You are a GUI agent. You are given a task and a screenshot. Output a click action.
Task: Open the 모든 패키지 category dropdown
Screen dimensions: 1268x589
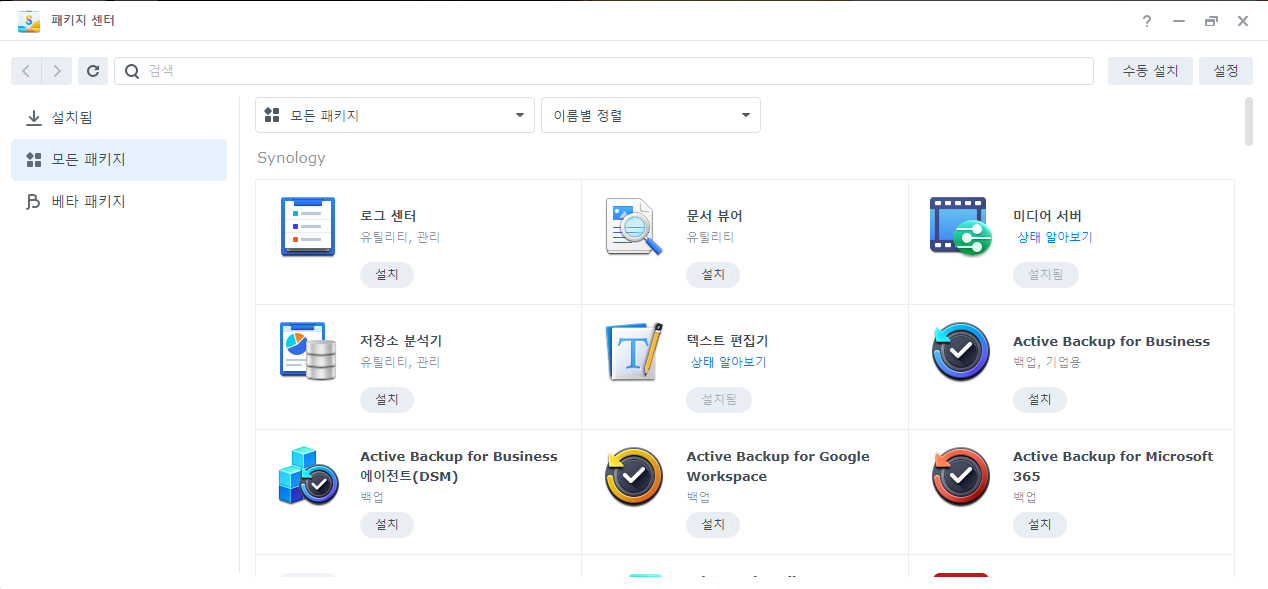pyautogui.click(x=395, y=115)
